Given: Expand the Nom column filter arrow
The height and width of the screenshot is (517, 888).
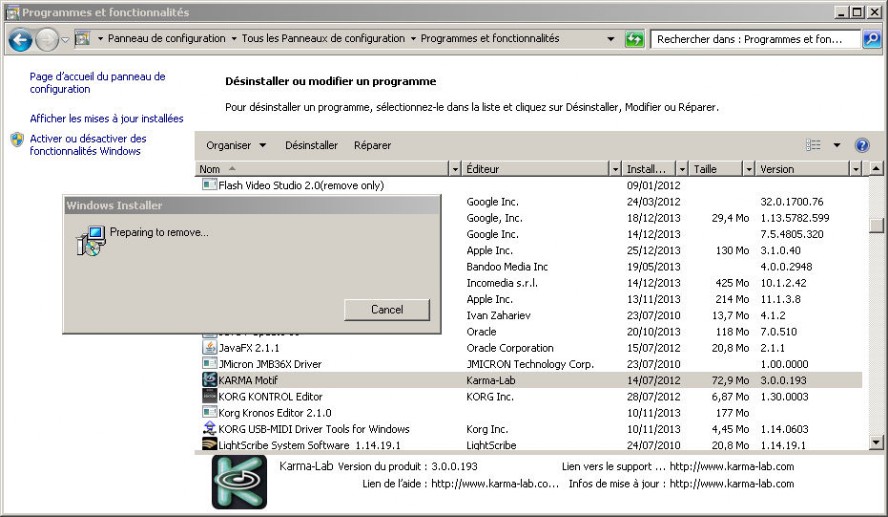Looking at the screenshot, I should click(456, 169).
